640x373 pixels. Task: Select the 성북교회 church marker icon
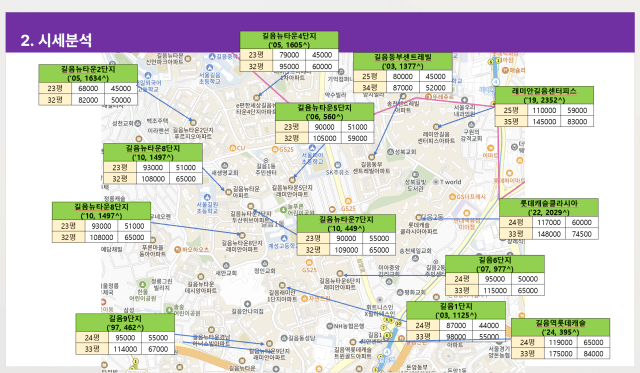click(x=390, y=152)
